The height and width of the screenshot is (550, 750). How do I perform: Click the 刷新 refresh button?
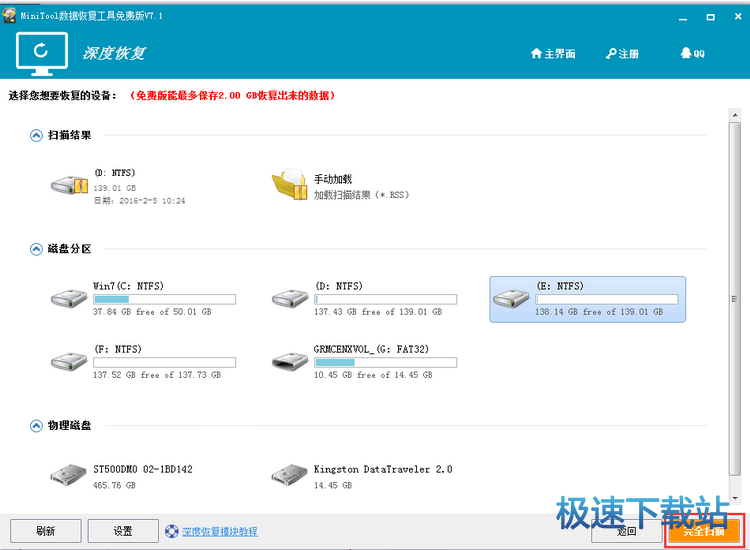46,531
